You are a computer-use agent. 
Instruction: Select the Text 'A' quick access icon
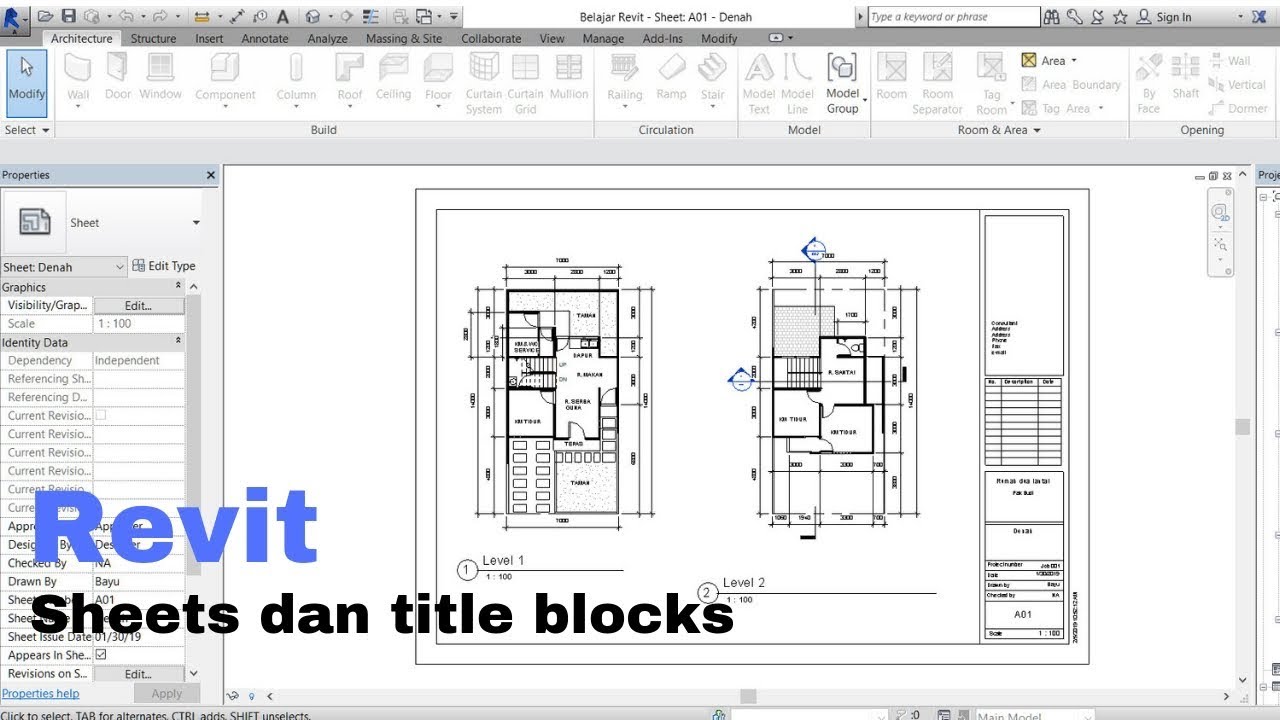(283, 16)
